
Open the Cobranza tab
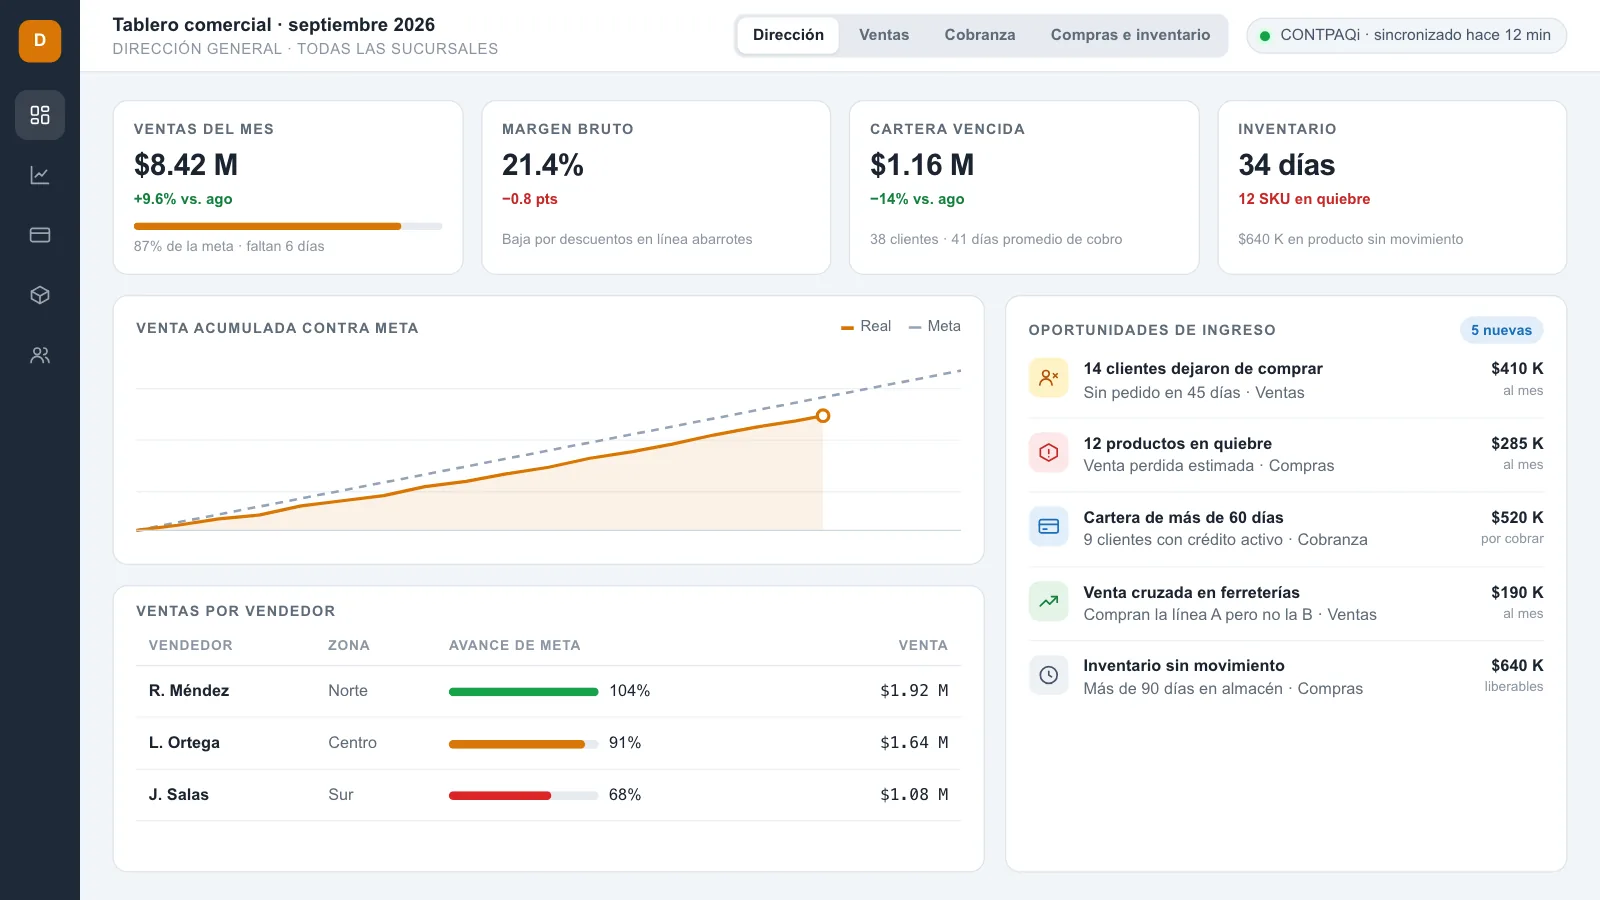click(980, 35)
